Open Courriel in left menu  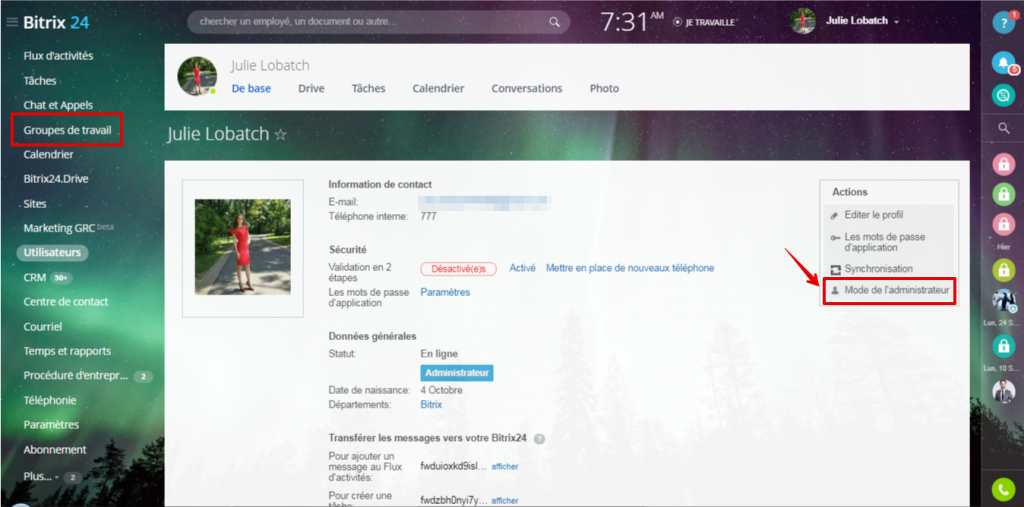point(42,327)
